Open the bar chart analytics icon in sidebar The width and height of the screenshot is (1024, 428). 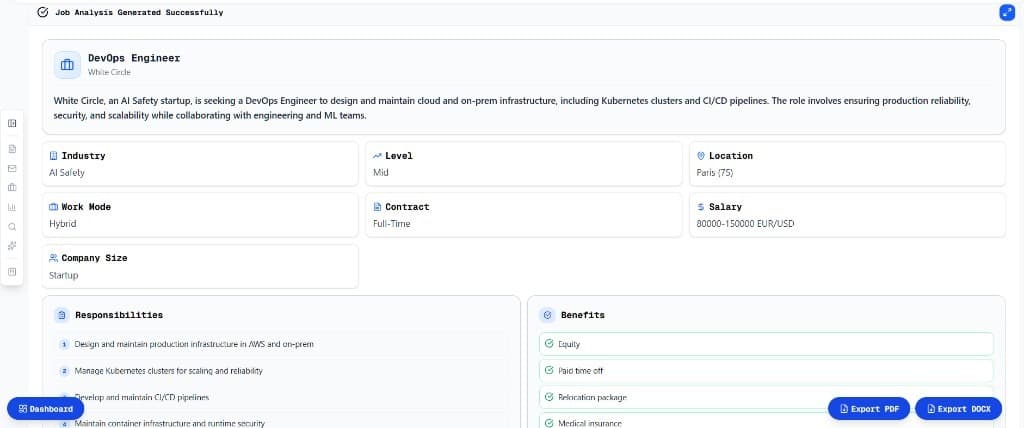coord(12,207)
